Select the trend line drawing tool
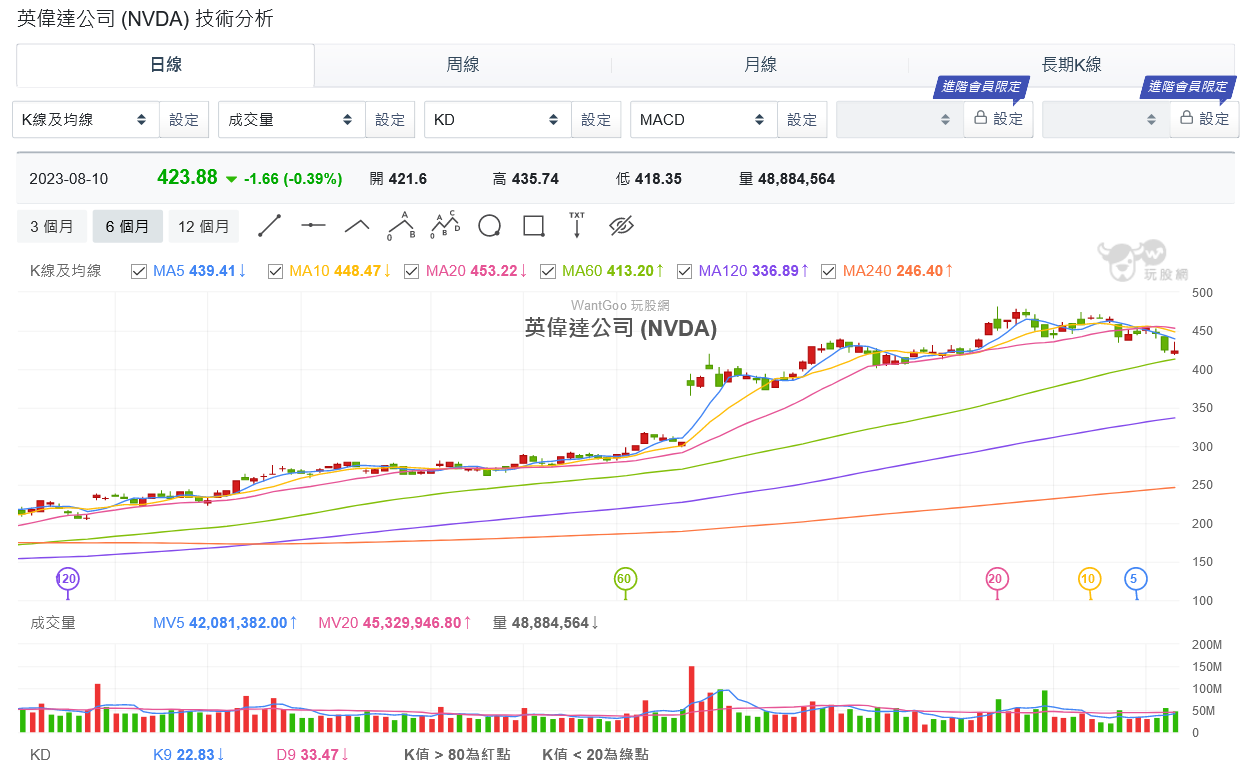Screen dimensions: 1240x760 [270, 226]
